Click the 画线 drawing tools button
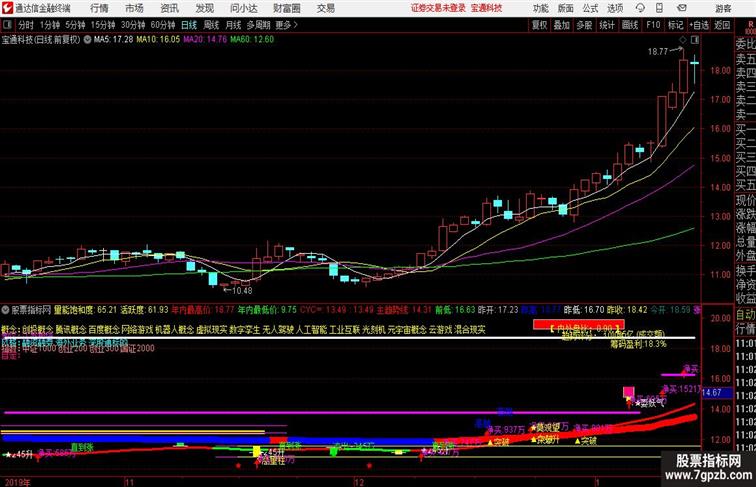Screen dimensions: 756x487 click(x=630, y=25)
